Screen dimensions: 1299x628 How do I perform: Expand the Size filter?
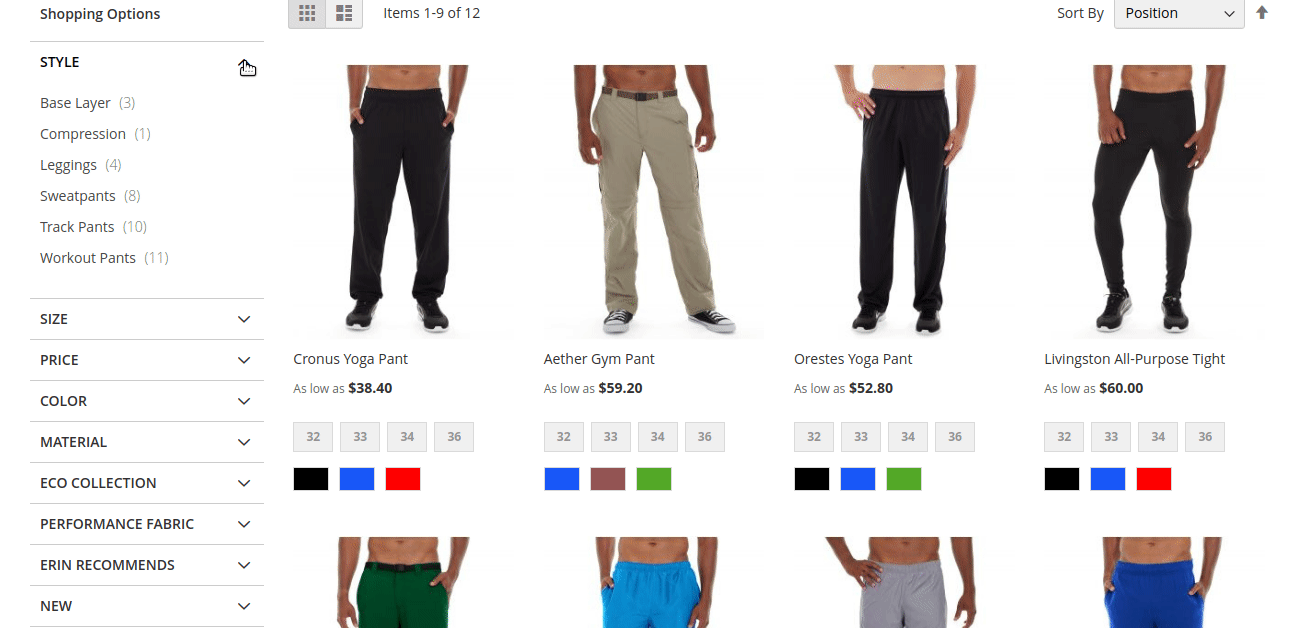coord(147,319)
